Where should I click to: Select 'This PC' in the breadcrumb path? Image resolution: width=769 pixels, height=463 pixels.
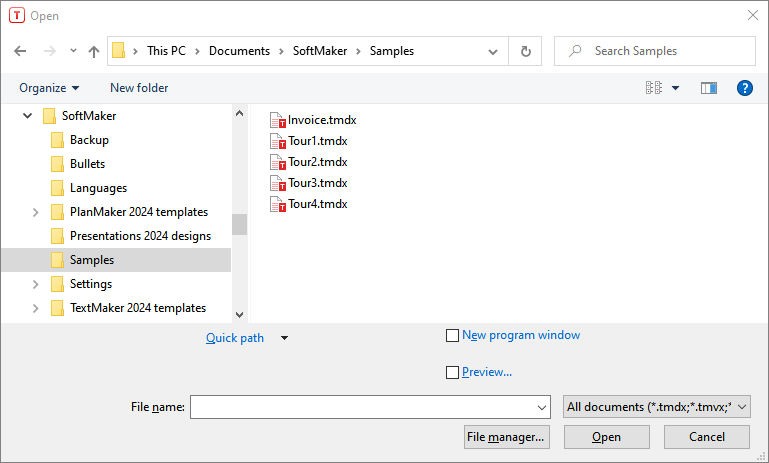pos(166,51)
